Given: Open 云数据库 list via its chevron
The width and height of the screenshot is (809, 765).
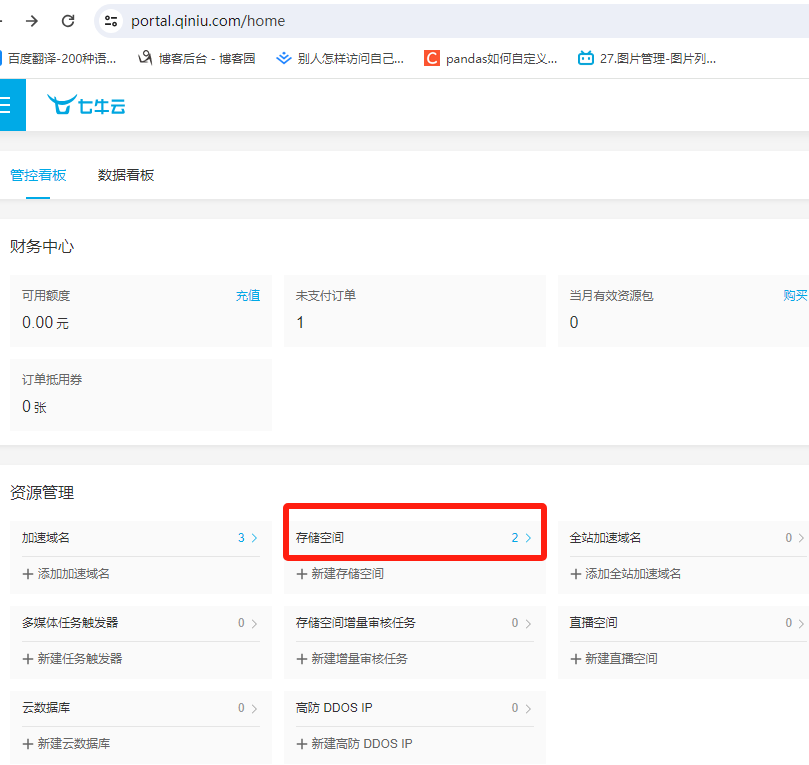Looking at the screenshot, I should pyautogui.click(x=254, y=708).
